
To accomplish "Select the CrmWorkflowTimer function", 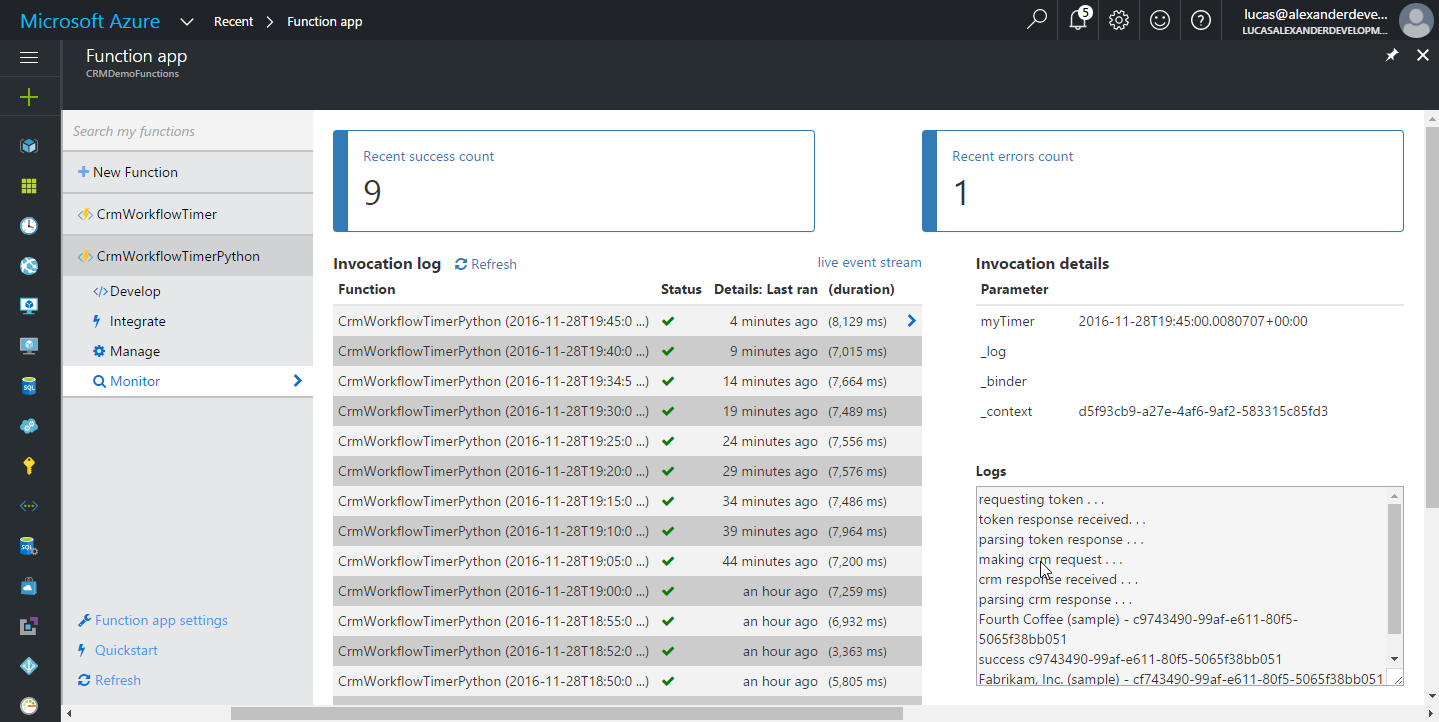I will [188, 214].
